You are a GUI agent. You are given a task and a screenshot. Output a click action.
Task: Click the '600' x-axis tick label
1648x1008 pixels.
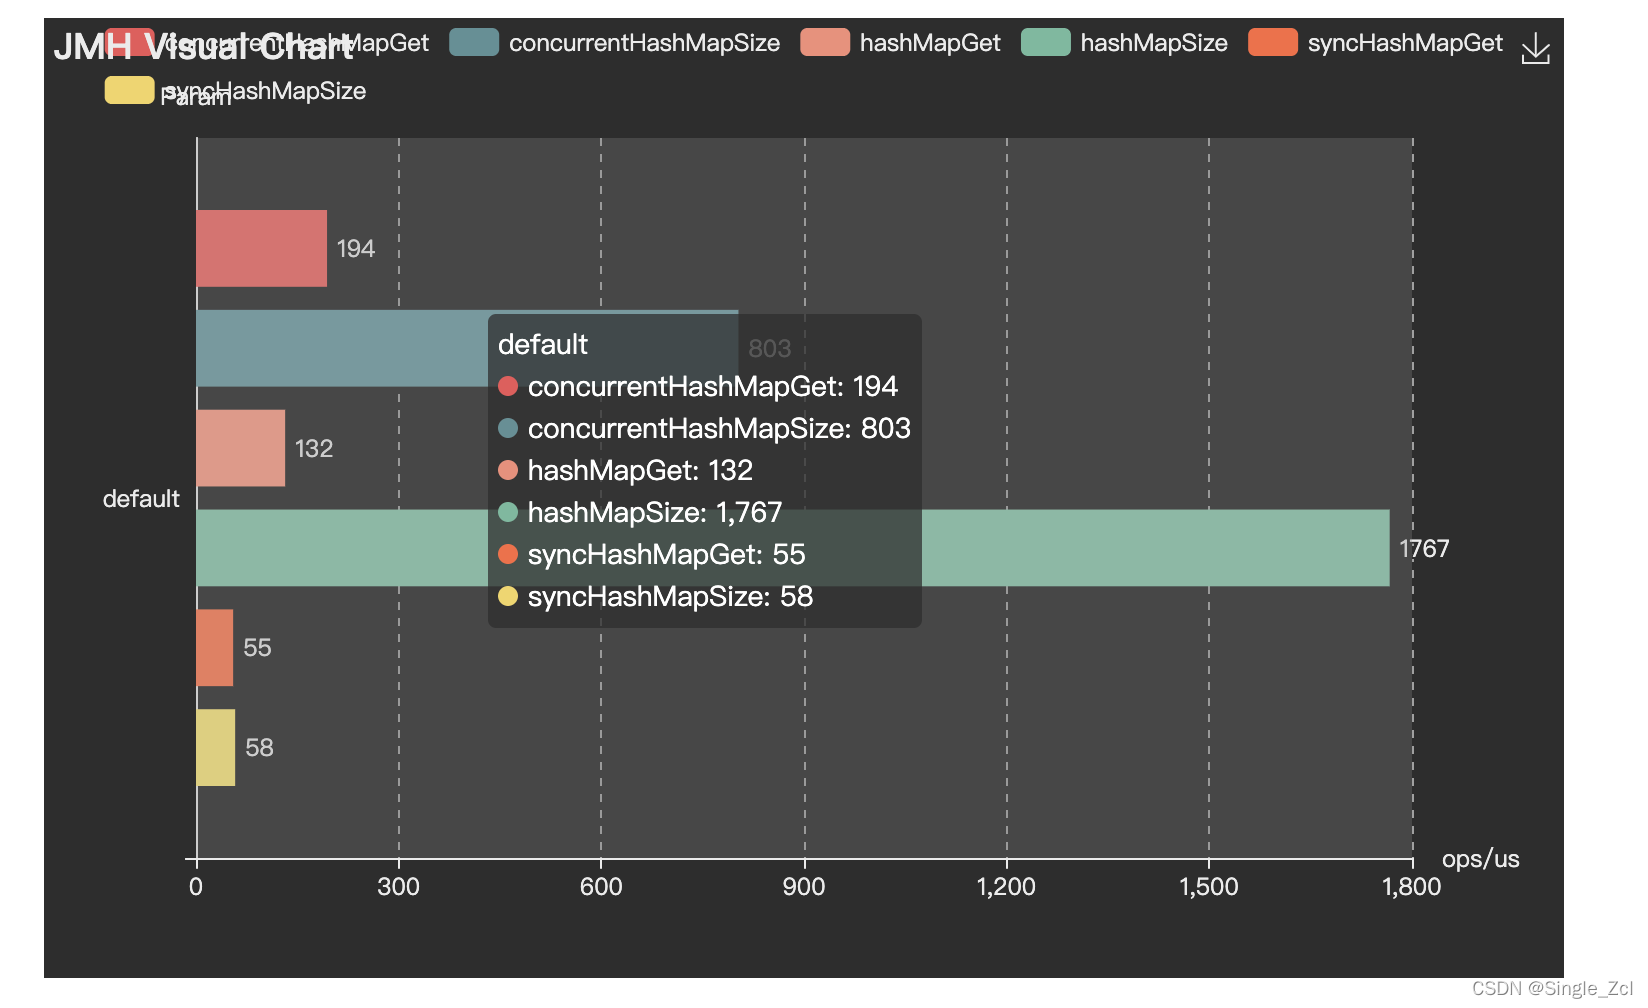point(601,887)
